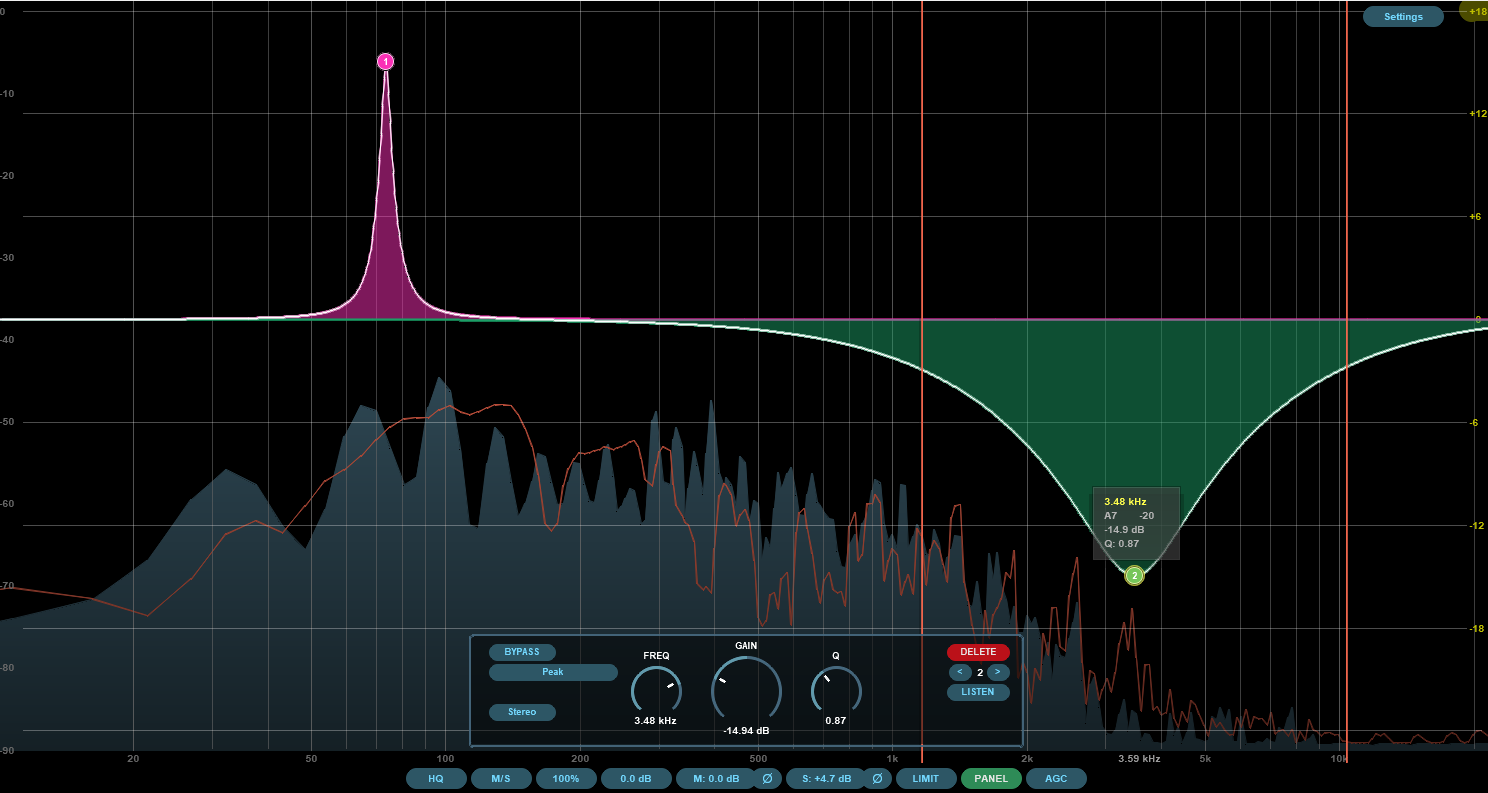Select the green band 2 node in the cut

point(1134,576)
